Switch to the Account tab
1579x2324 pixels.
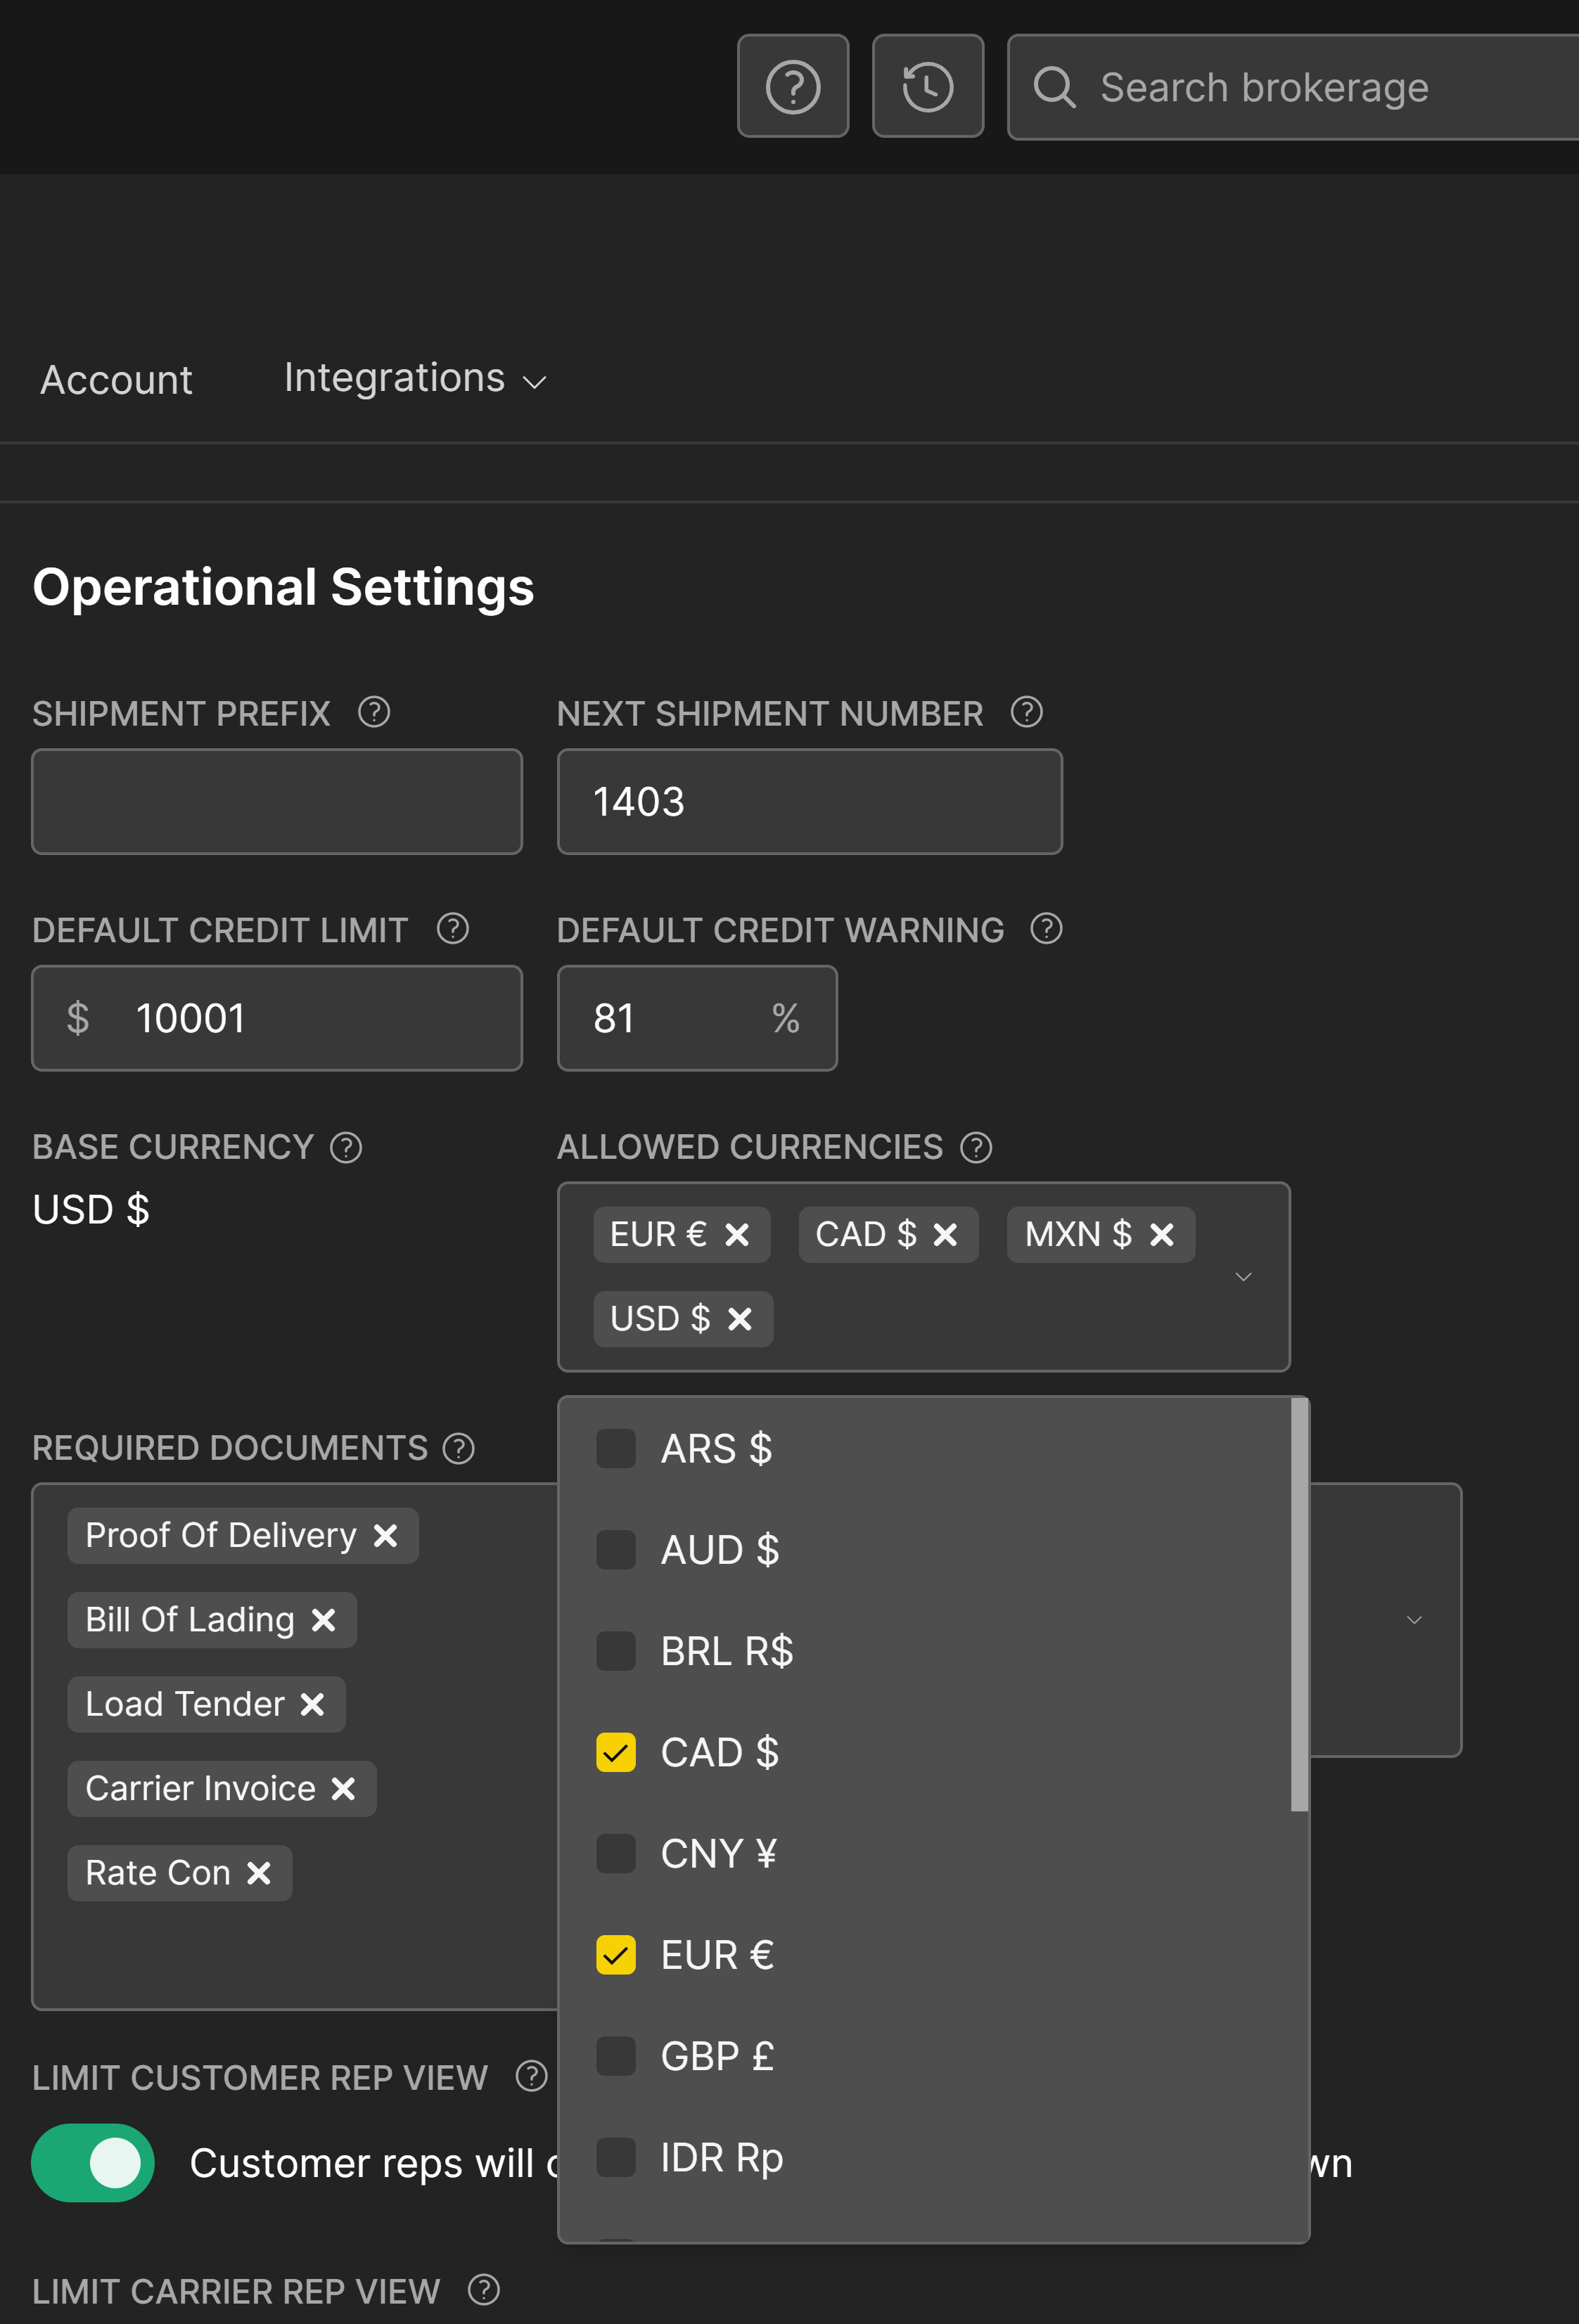pyautogui.click(x=116, y=380)
